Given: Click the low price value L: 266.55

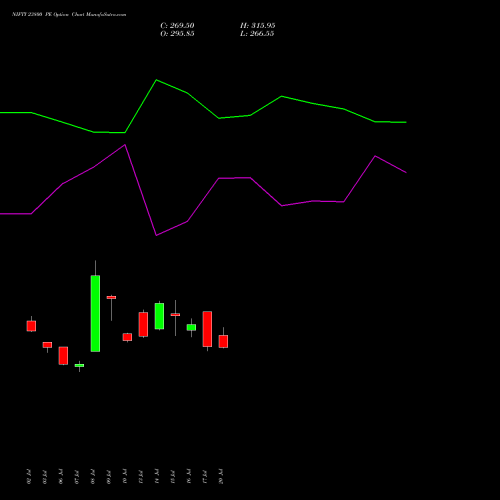Looking at the screenshot, I should click(257, 34).
